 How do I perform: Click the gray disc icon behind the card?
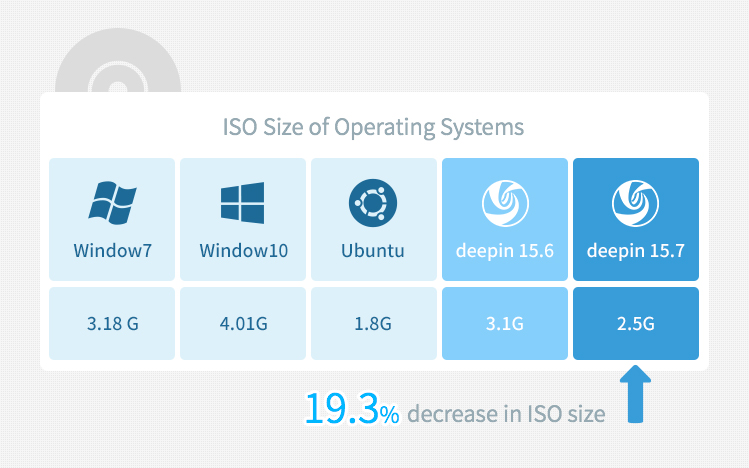coord(118,60)
